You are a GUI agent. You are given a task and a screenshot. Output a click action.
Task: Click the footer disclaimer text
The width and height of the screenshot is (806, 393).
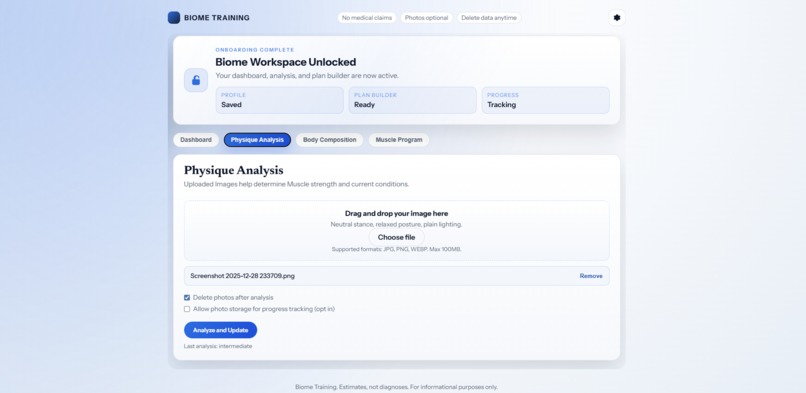[396, 387]
